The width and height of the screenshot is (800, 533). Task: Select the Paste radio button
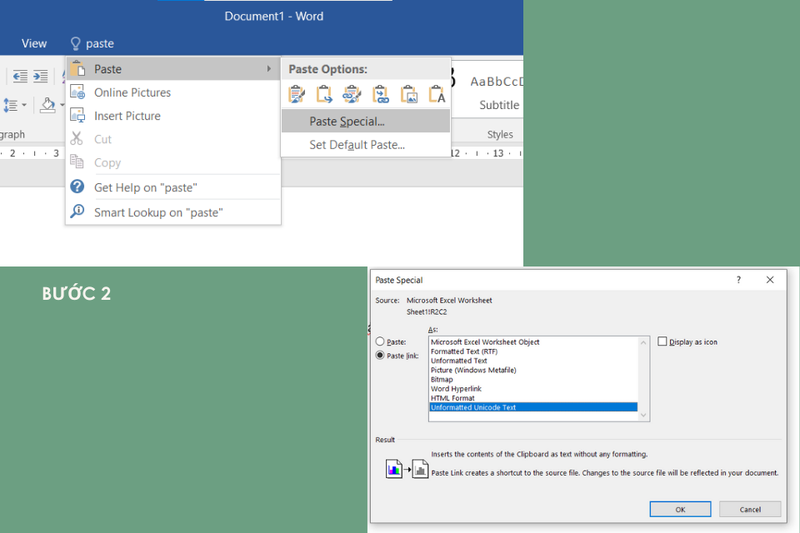tap(380, 341)
